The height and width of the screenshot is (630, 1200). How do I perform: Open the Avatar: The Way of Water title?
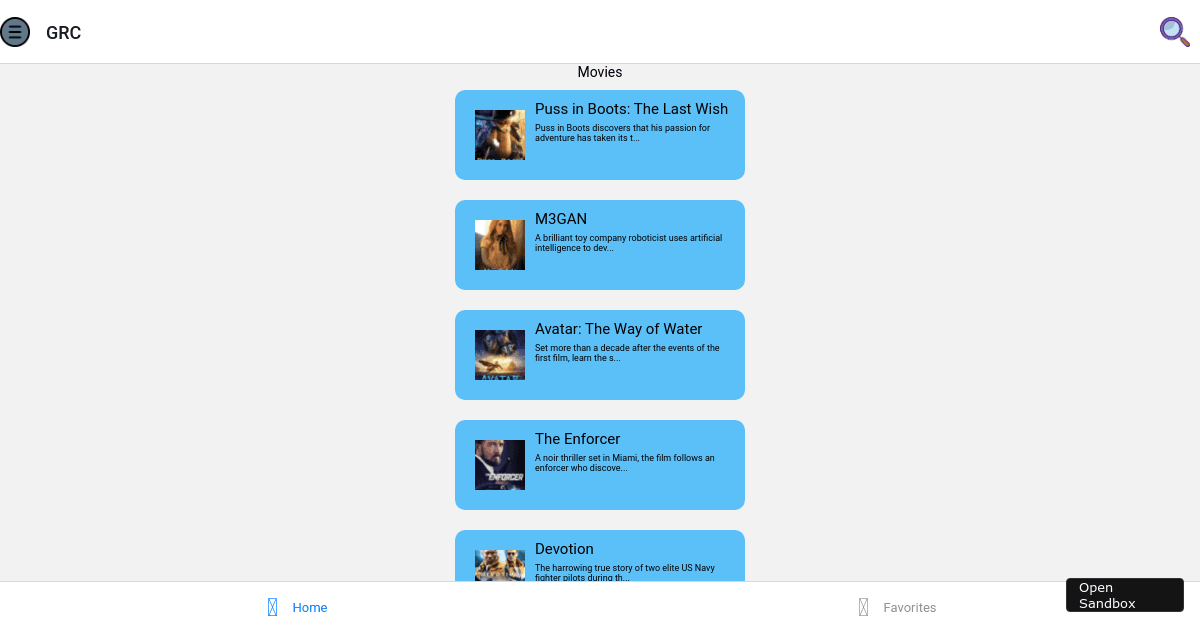pos(618,329)
